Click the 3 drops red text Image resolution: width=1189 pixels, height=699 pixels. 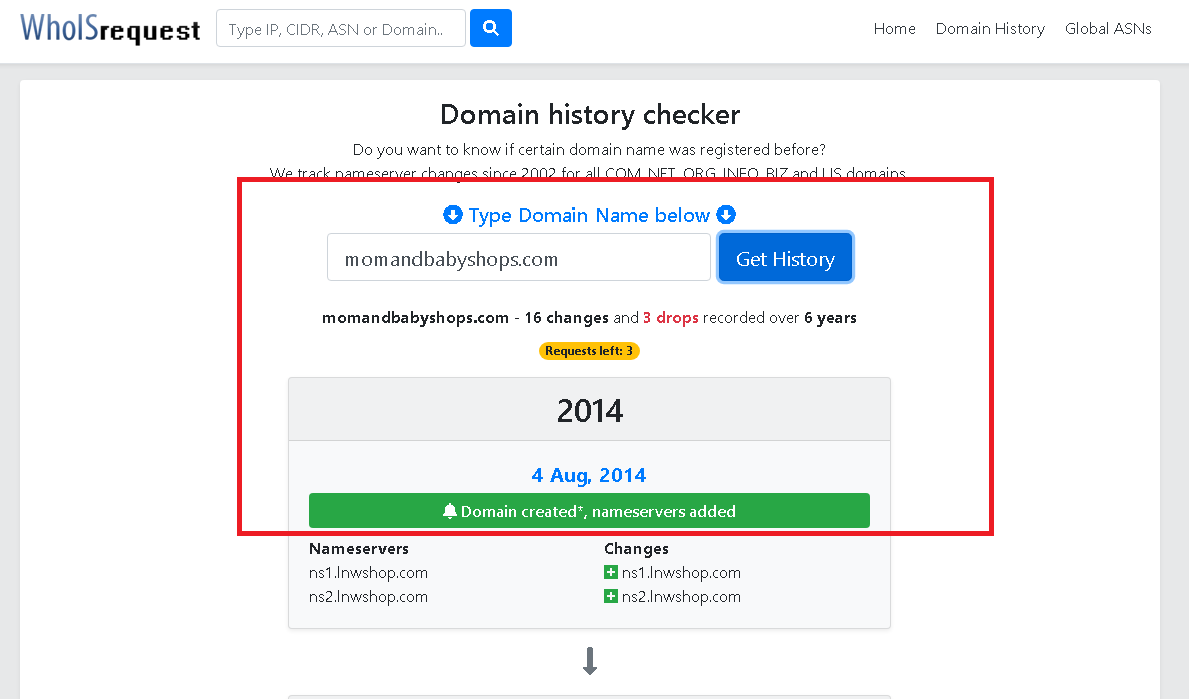point(670,318)
